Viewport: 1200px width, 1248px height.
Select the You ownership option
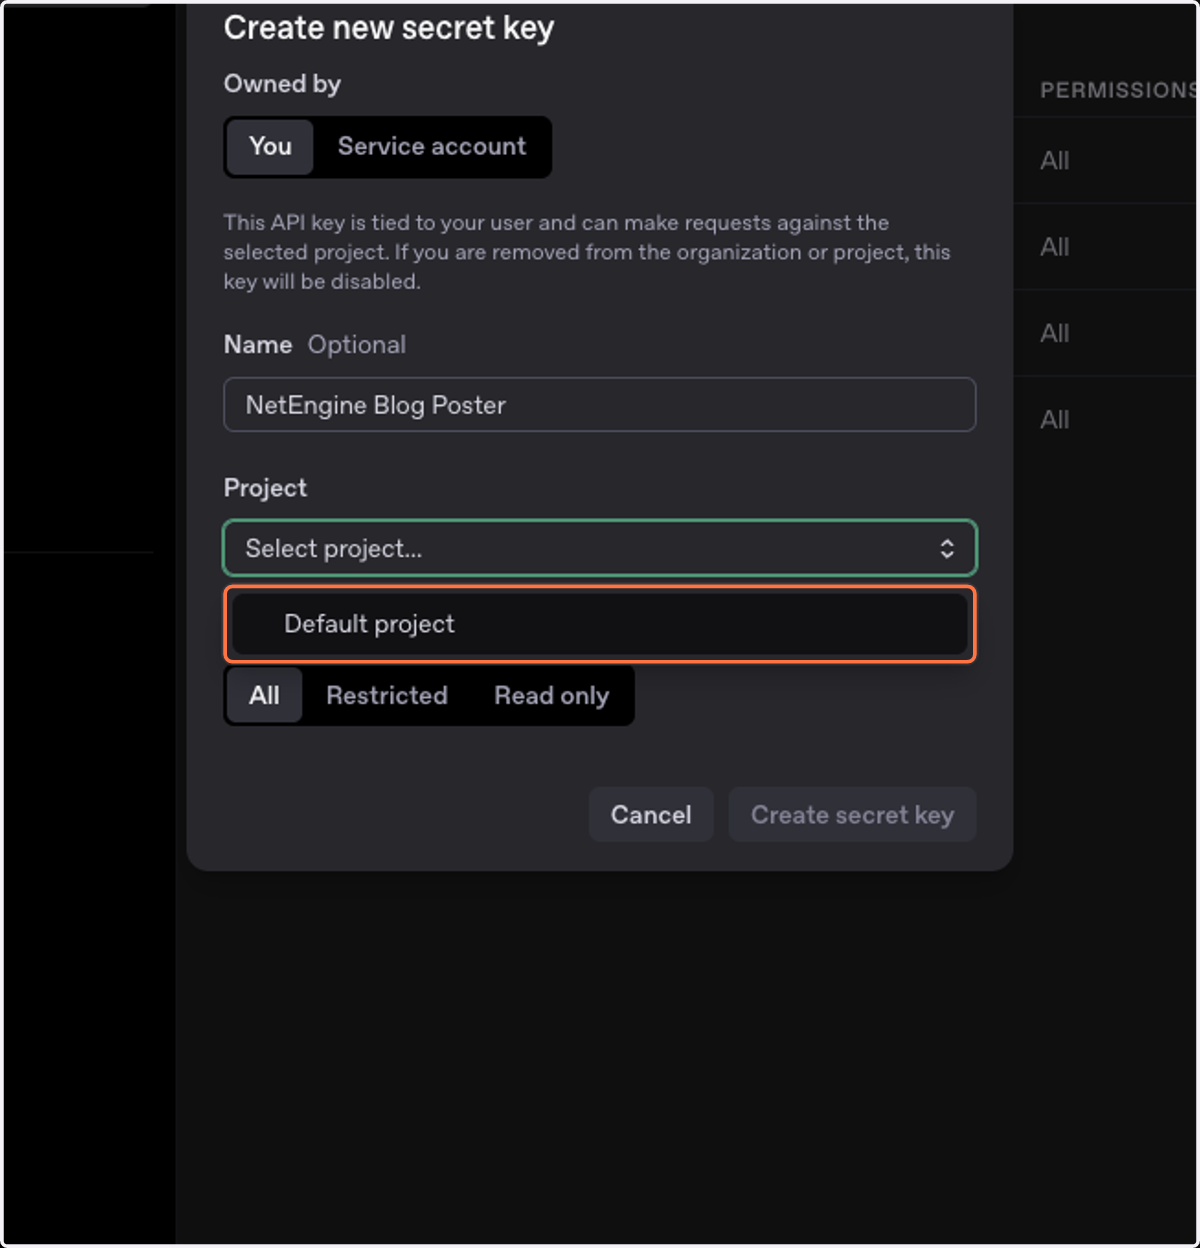click(270, 146)
